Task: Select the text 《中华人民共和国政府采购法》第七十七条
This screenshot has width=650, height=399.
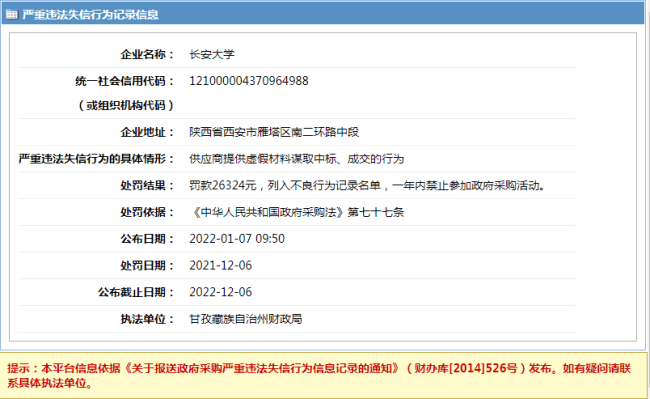Action: pyautogui.click(x=297, y=212)
